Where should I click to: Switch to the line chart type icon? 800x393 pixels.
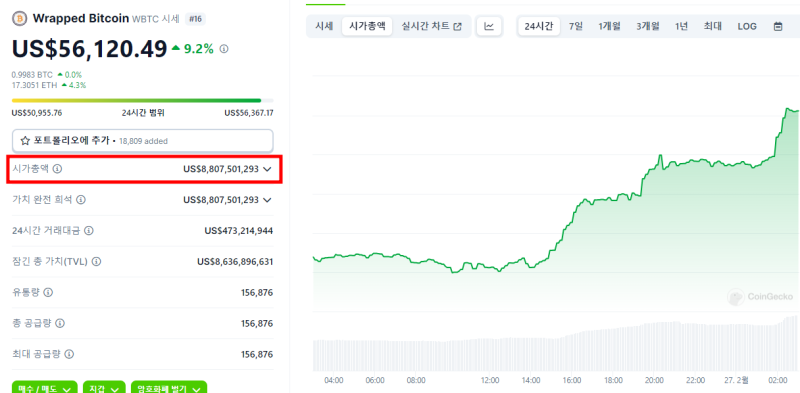(489, 27)
